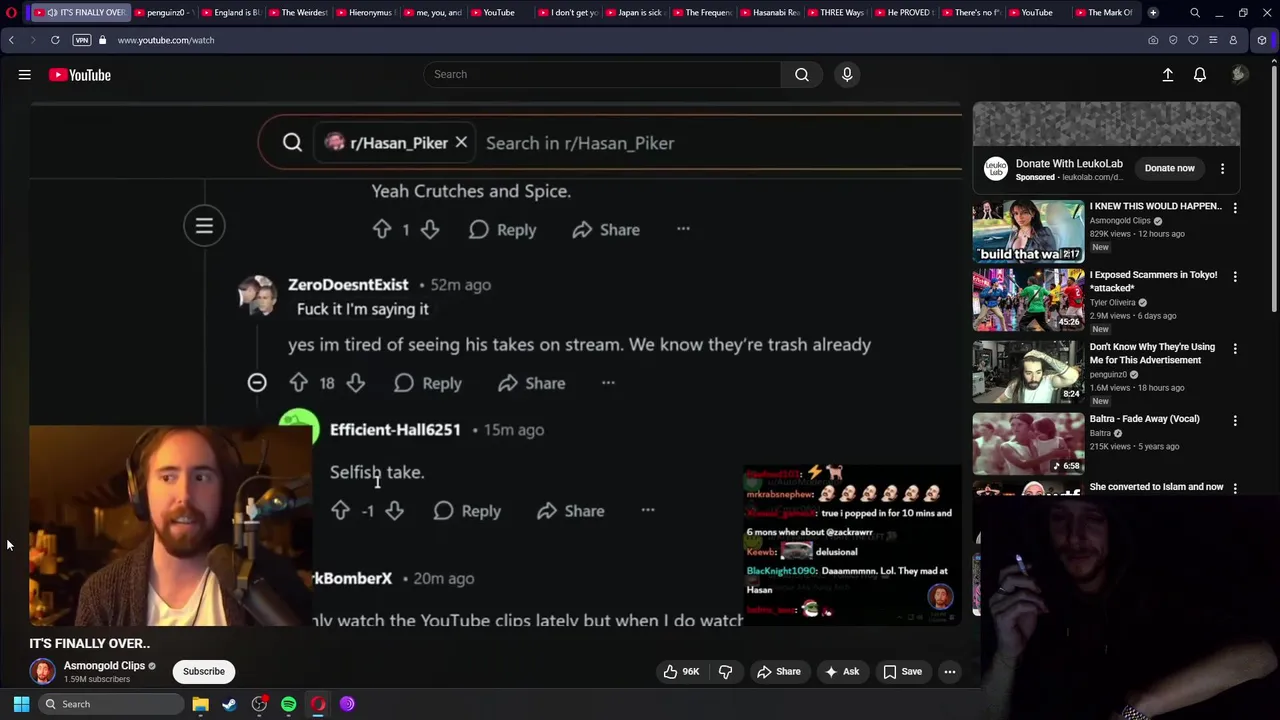Viewport: 1280px width, 720px height.
Task: Open File Explorer from the taskbar
Action: [x=200, y=704]
